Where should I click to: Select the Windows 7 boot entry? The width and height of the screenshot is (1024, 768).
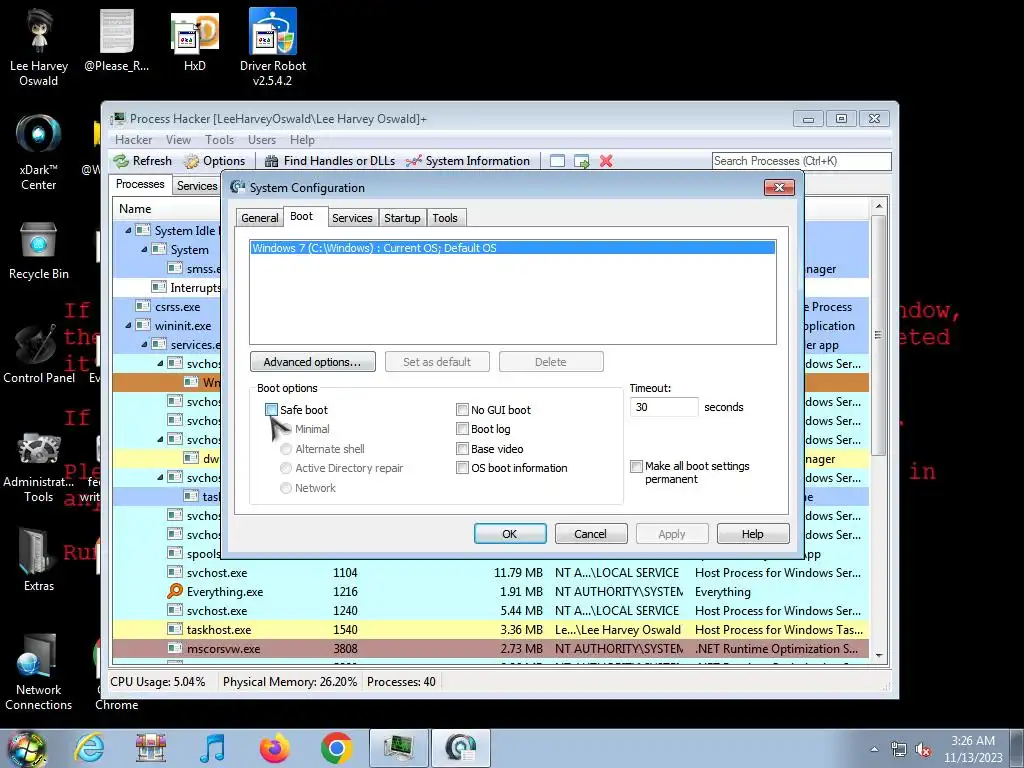pyautogui.click(x=513, y=248)
